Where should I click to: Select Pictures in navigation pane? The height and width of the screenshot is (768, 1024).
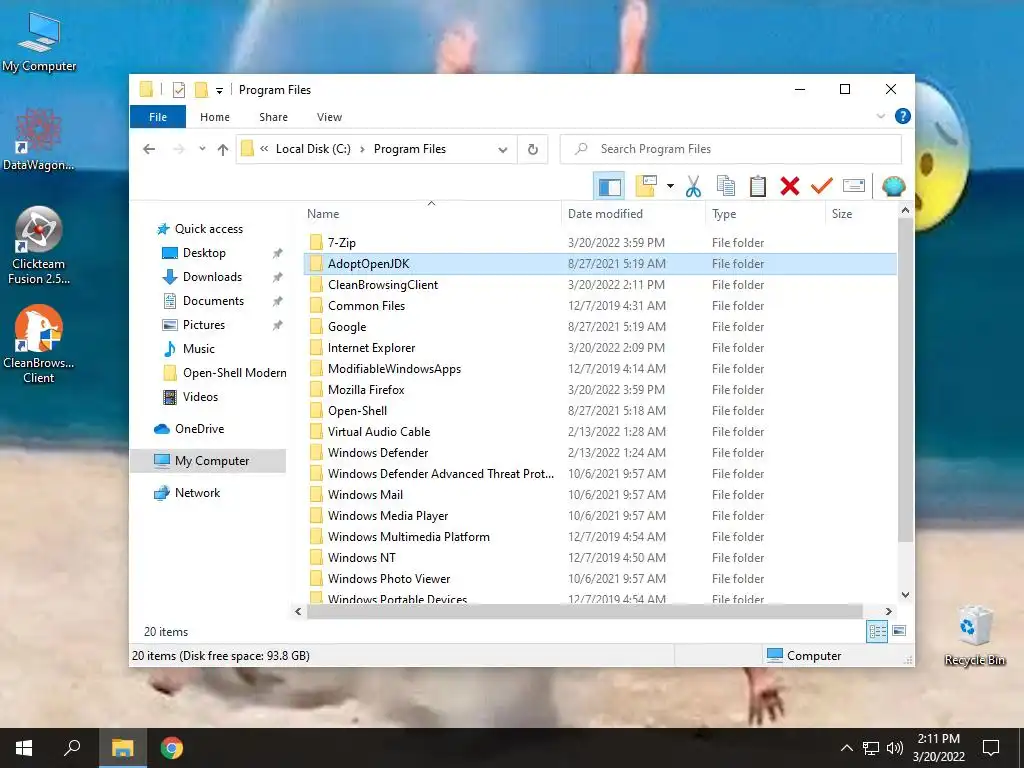click(x=204, y=325)
